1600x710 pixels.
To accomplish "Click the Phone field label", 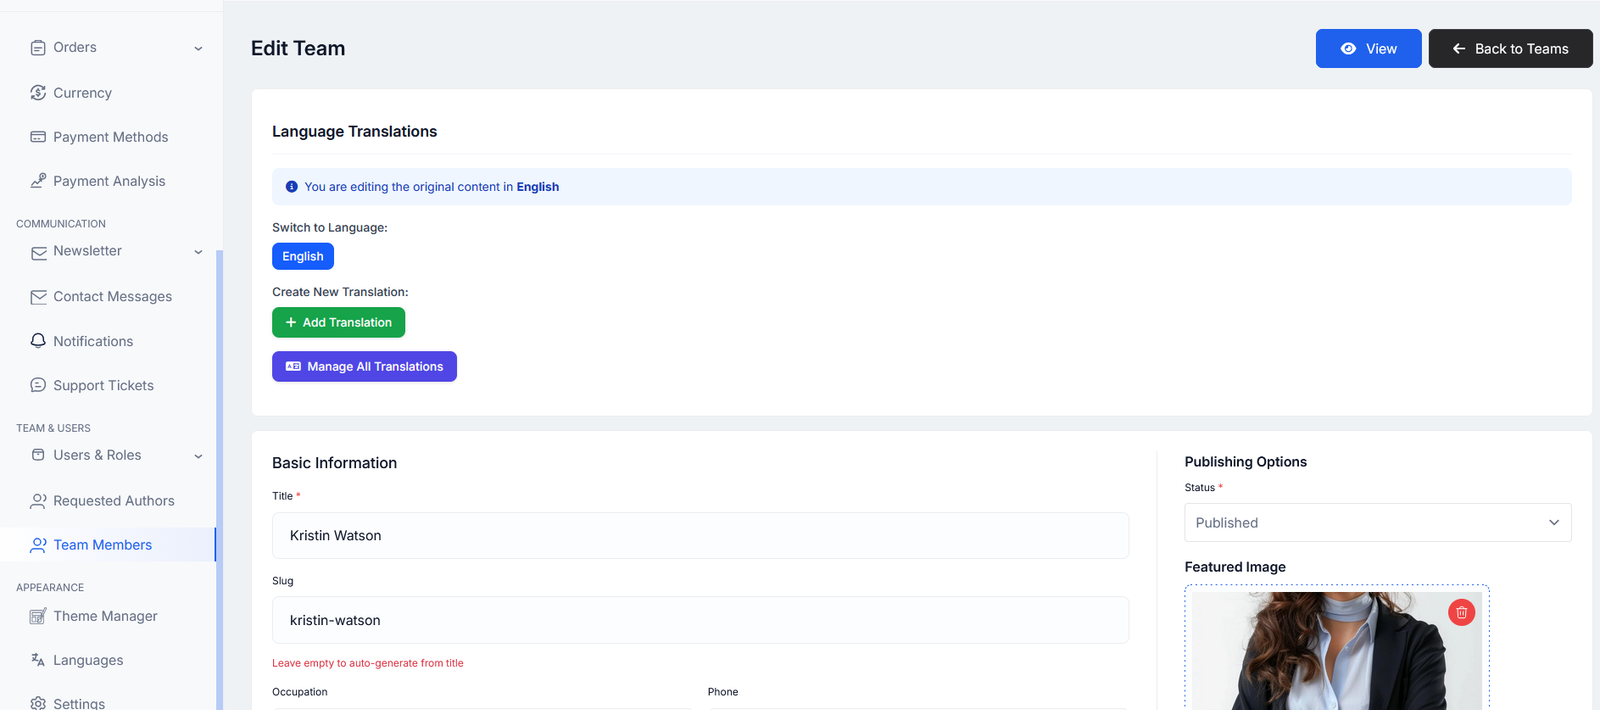I will point(723,692).
